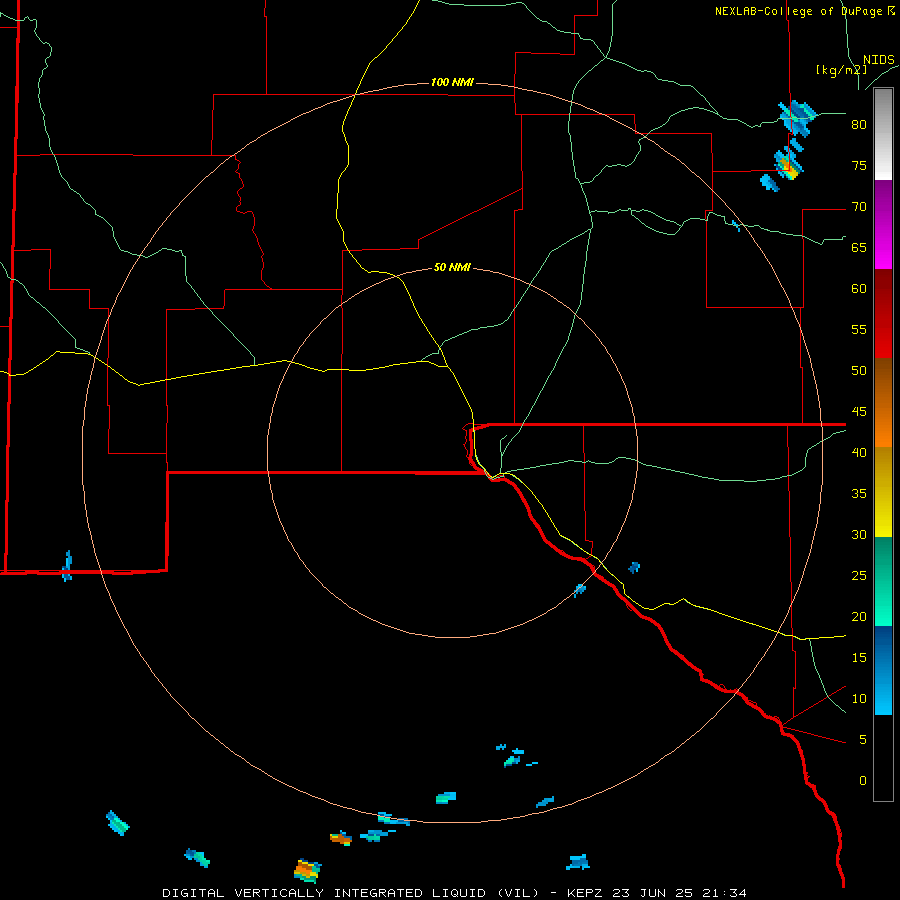Select the blue segment of the color scale
900x900 pixels.
(x=883, y=670)
